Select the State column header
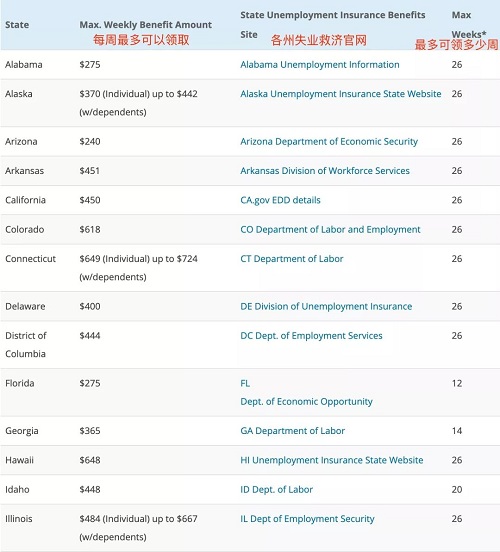The height and width of the screenshot is (552, 500). click(x=17, y=25)
